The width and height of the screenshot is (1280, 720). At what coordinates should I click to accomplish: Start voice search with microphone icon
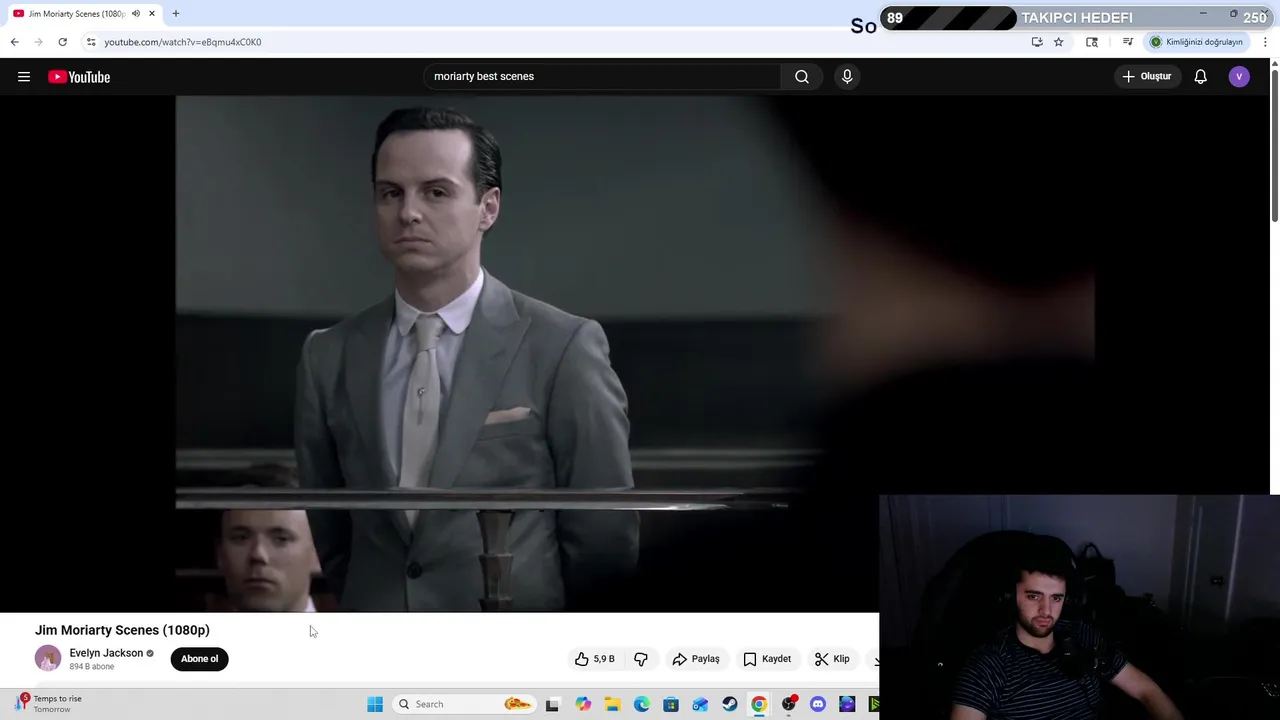click(x=847, y=76)
